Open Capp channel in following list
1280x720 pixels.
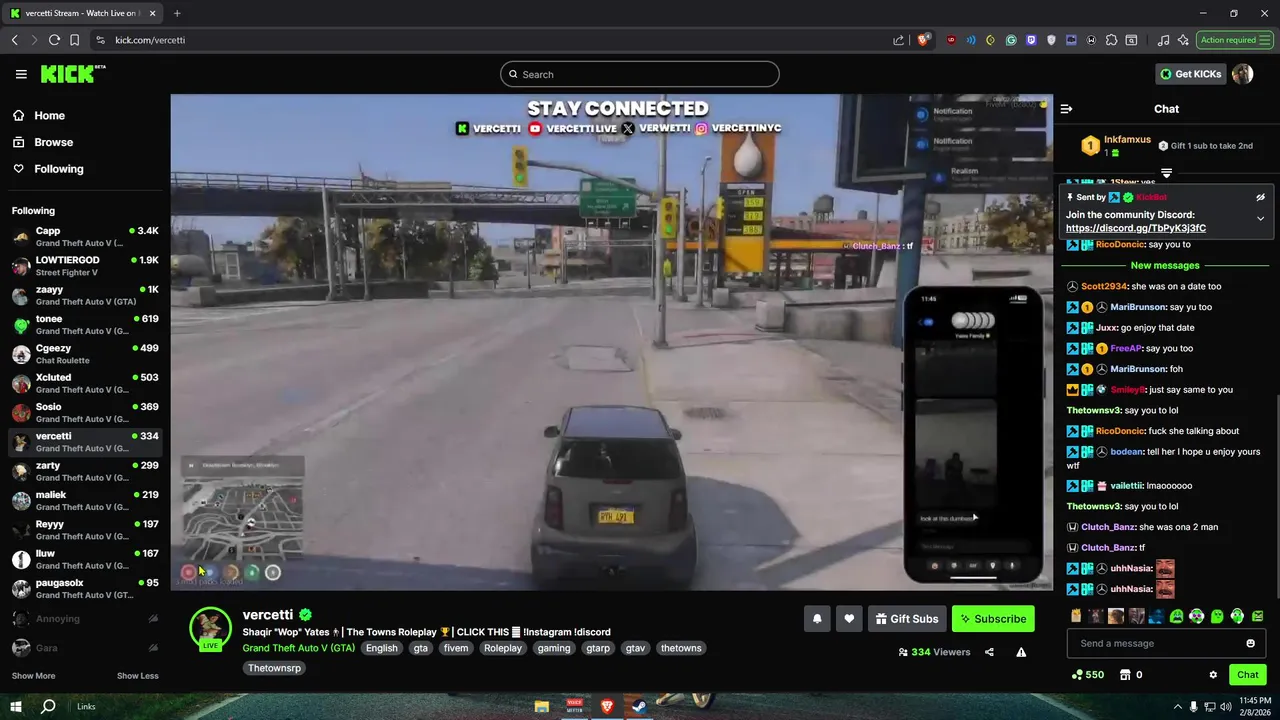(84, 237)
